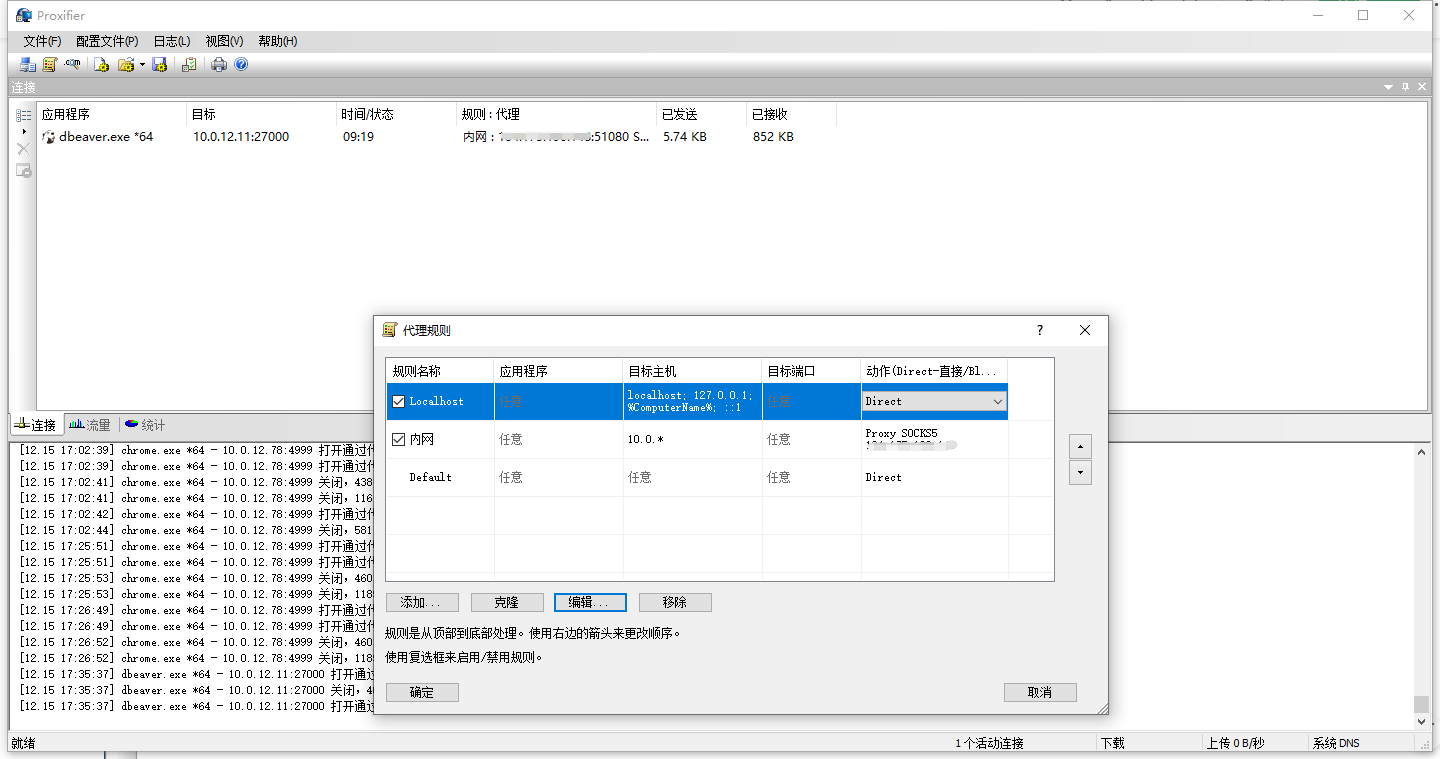
Task: Click the blue Help question mark icon
Action: tap(241, 64)
